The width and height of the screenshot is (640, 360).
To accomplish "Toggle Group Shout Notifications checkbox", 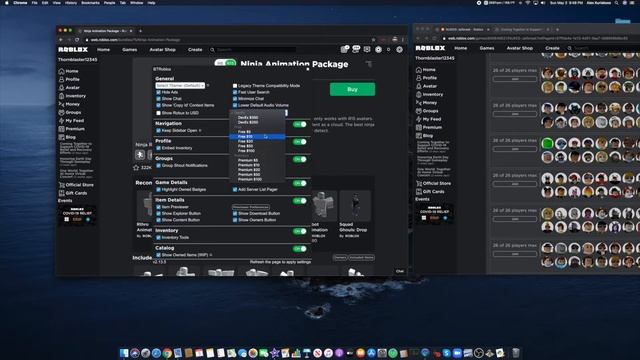I will (x=158, y=166).
